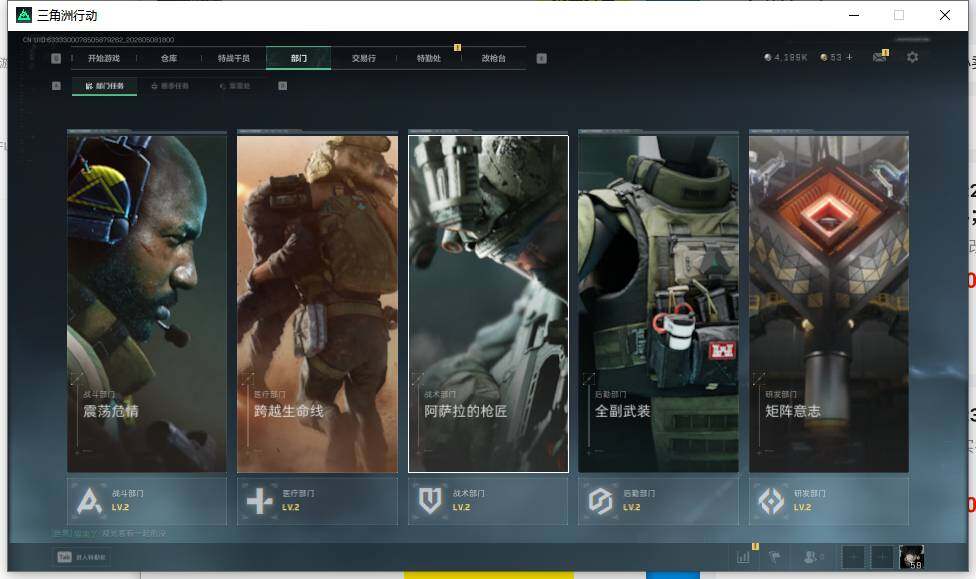Screen dimensions: 976x579
Task: Close the 三角洲行动 window
Action: click(x=945, y=15)
